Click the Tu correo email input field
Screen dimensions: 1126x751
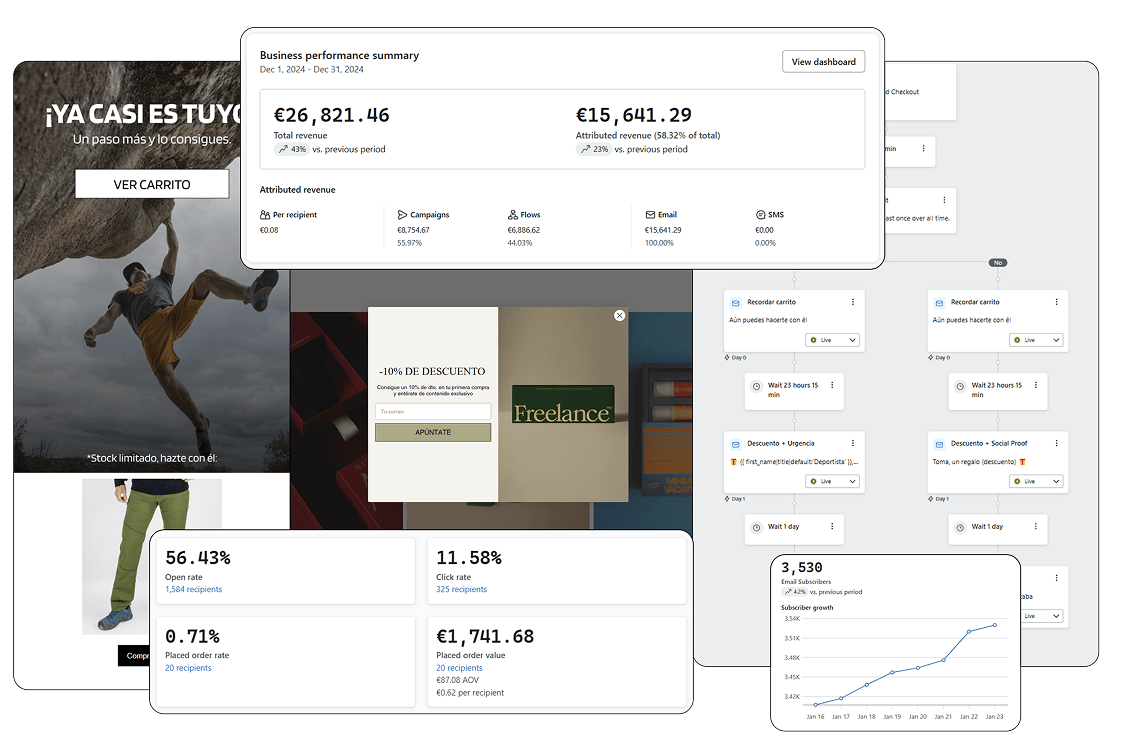(x=433, y=411)
